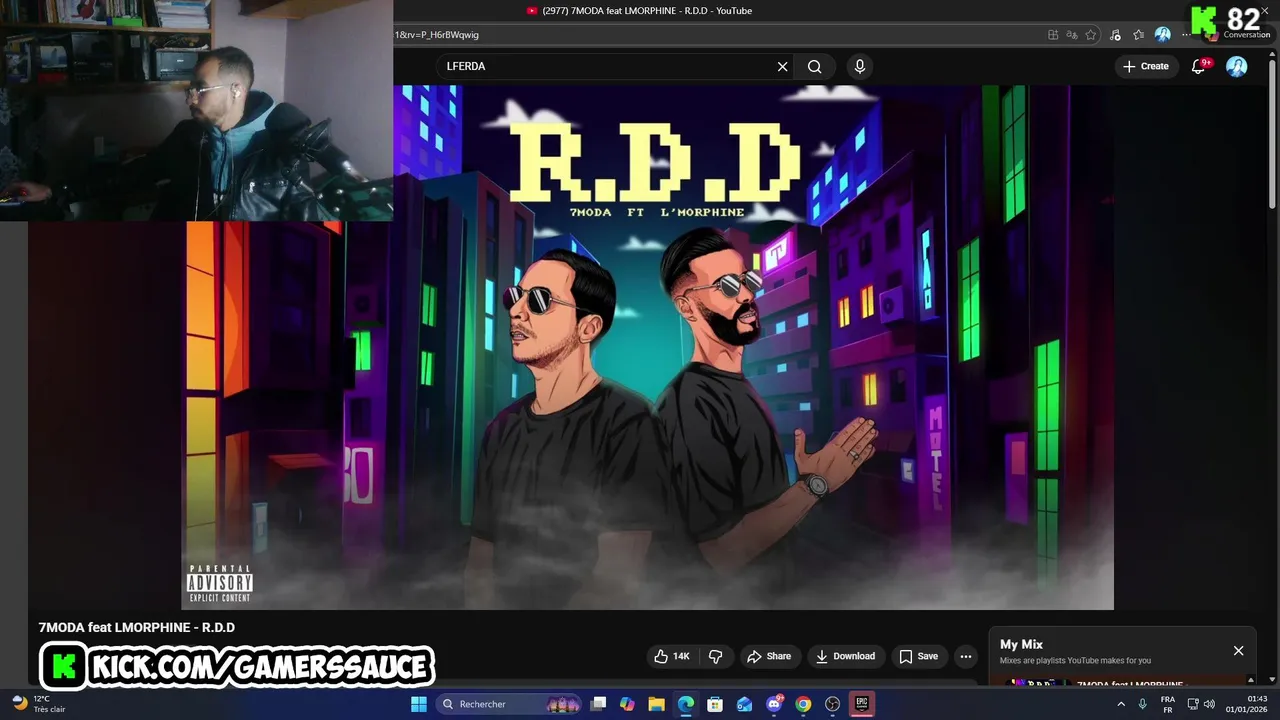The width and height of the screenshot is (1280, 720).
Task: Open the browser settings and more ellipsis
Action: (1186, 34)
